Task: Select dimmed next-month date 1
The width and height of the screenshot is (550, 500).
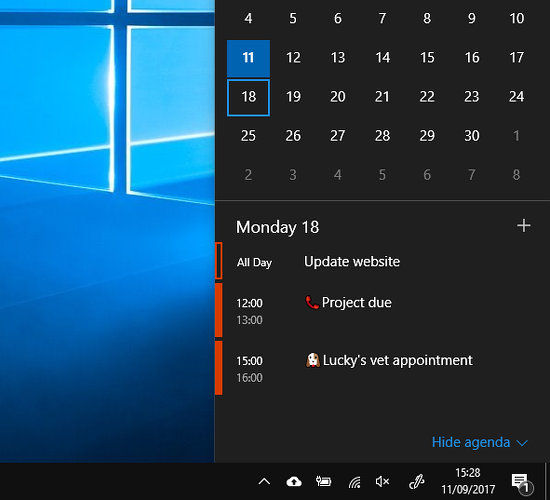Action: (517, 136)
